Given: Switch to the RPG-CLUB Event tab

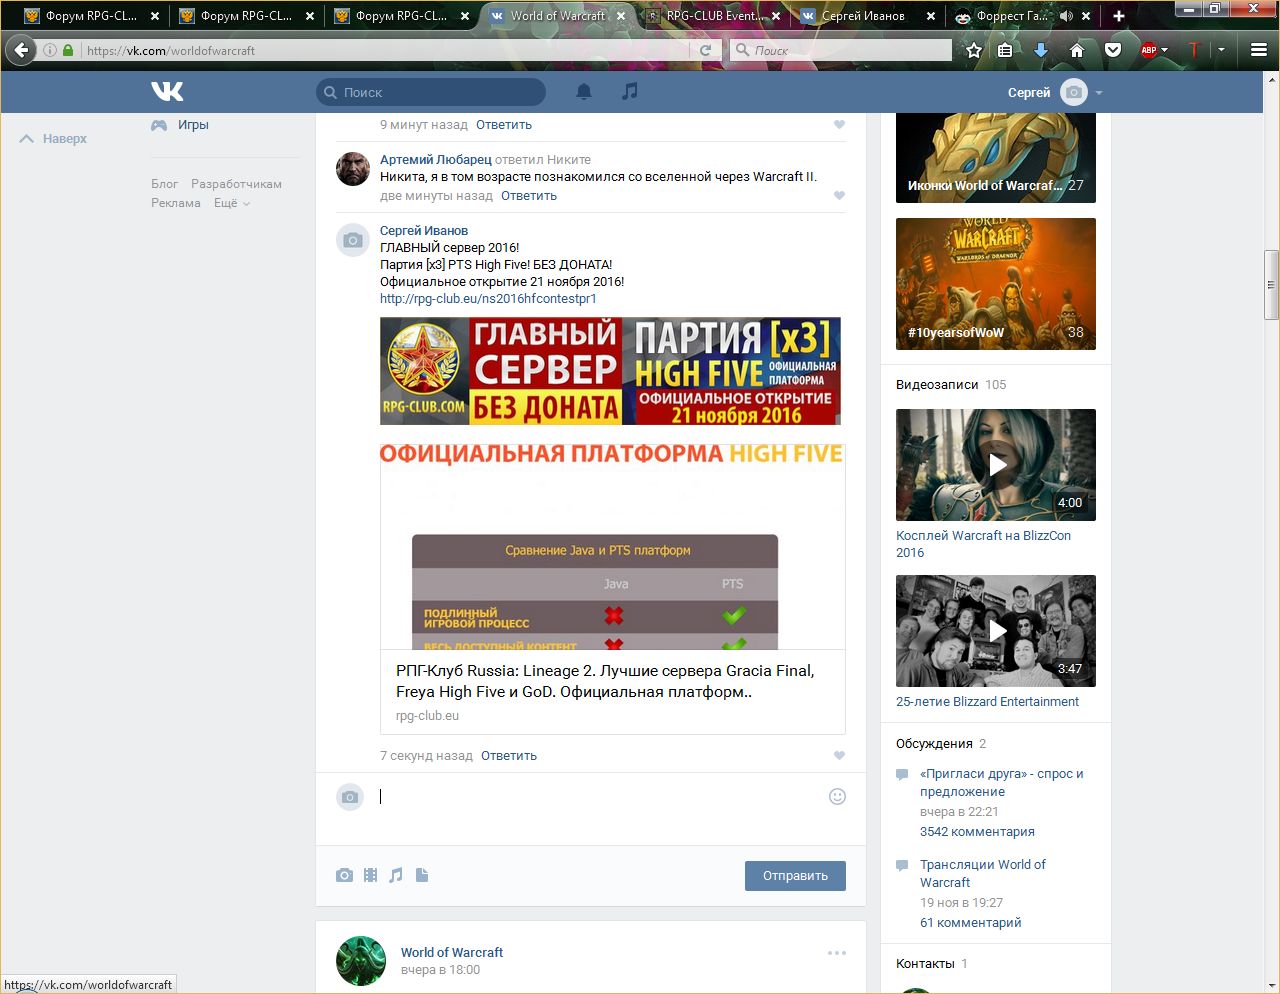Looking at the screenshot, I should click(713, 16).
